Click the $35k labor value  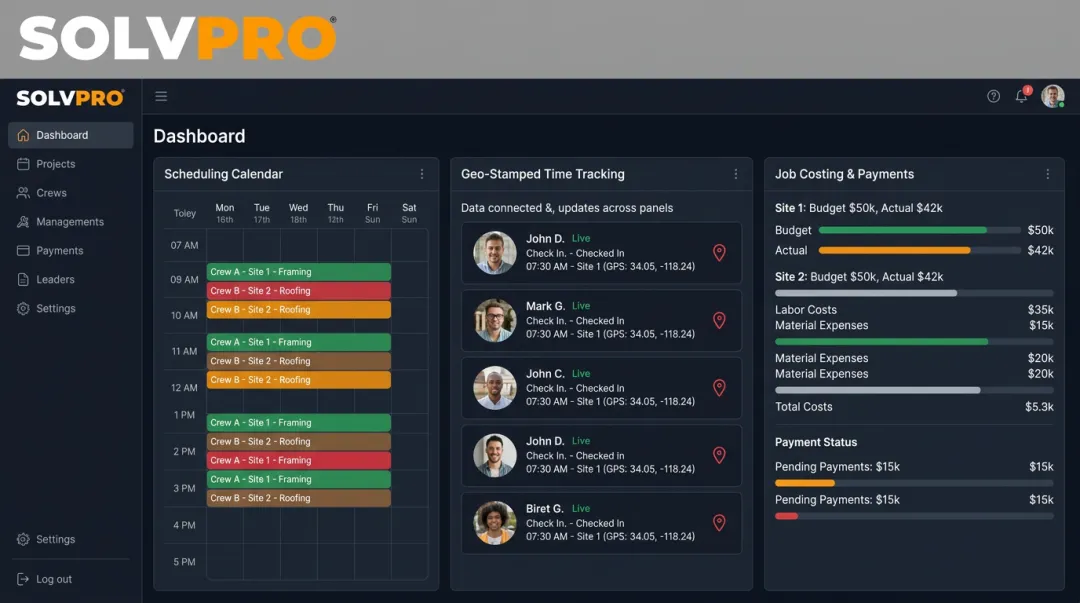tap(1041, 309)
